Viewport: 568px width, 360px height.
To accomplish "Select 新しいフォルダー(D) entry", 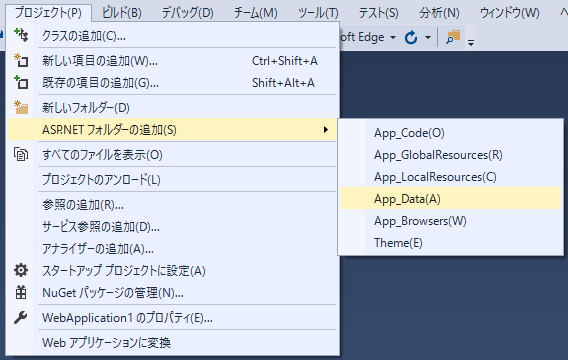I will pyautogui.click(x=172, y=108).
